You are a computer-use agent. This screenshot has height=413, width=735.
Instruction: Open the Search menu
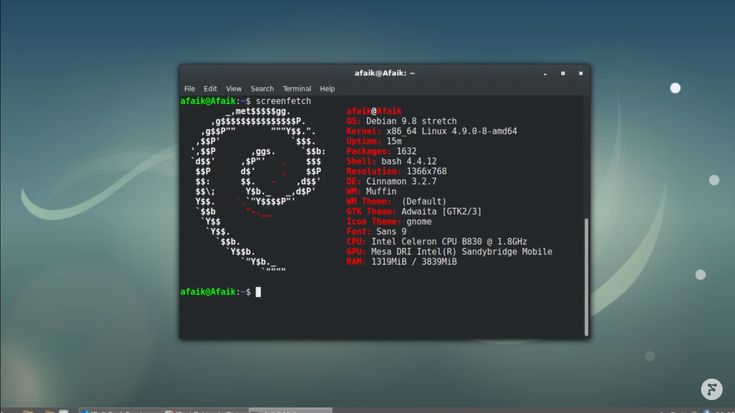262,89
